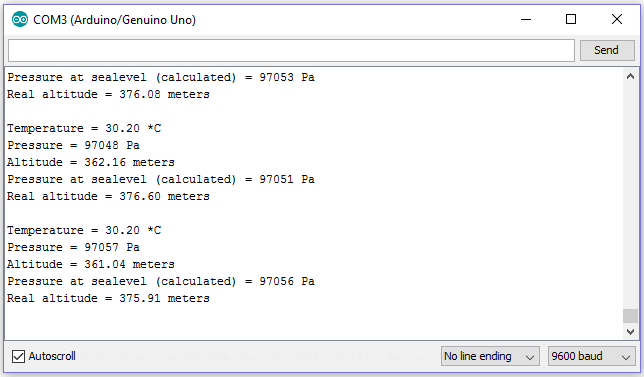Screen dimensions: 644x377
Task: Click the line 'Altitude = 362.16 meters'
Action: coord(91,162)
